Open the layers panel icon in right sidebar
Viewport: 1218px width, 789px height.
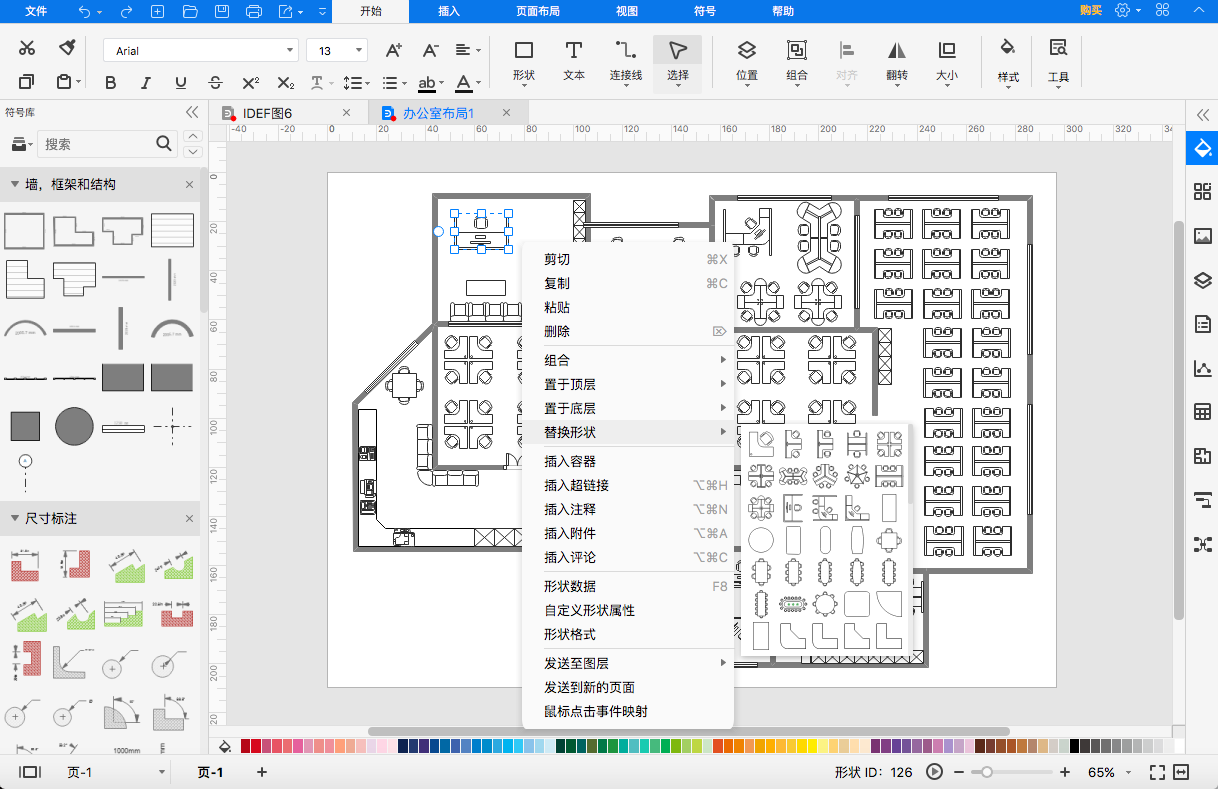click(x=1202, y=280)
